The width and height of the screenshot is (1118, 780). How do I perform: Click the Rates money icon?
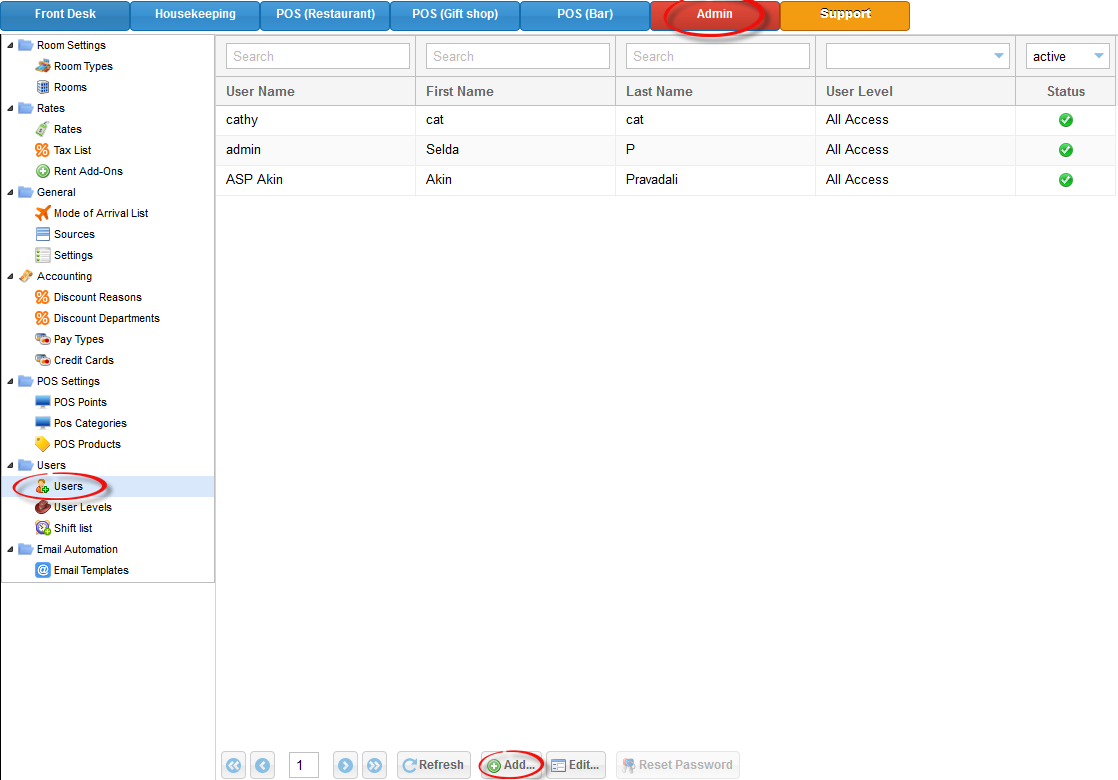tap(43, 129)
